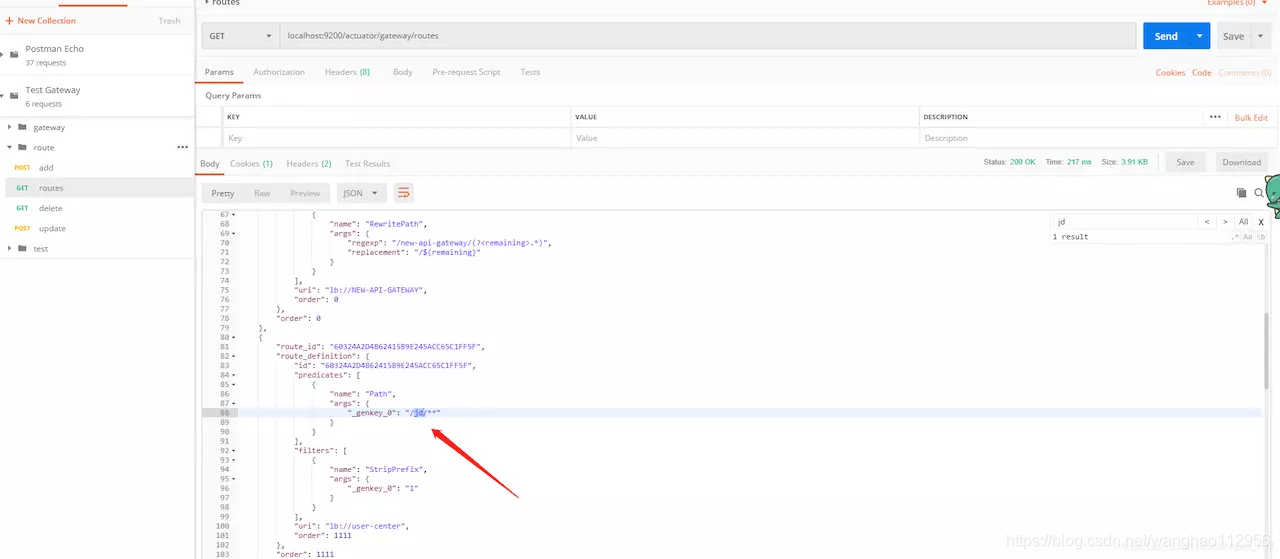Expand the routes request title arrow
This screenshot has height=559, width=1280.
coord(207,3)
